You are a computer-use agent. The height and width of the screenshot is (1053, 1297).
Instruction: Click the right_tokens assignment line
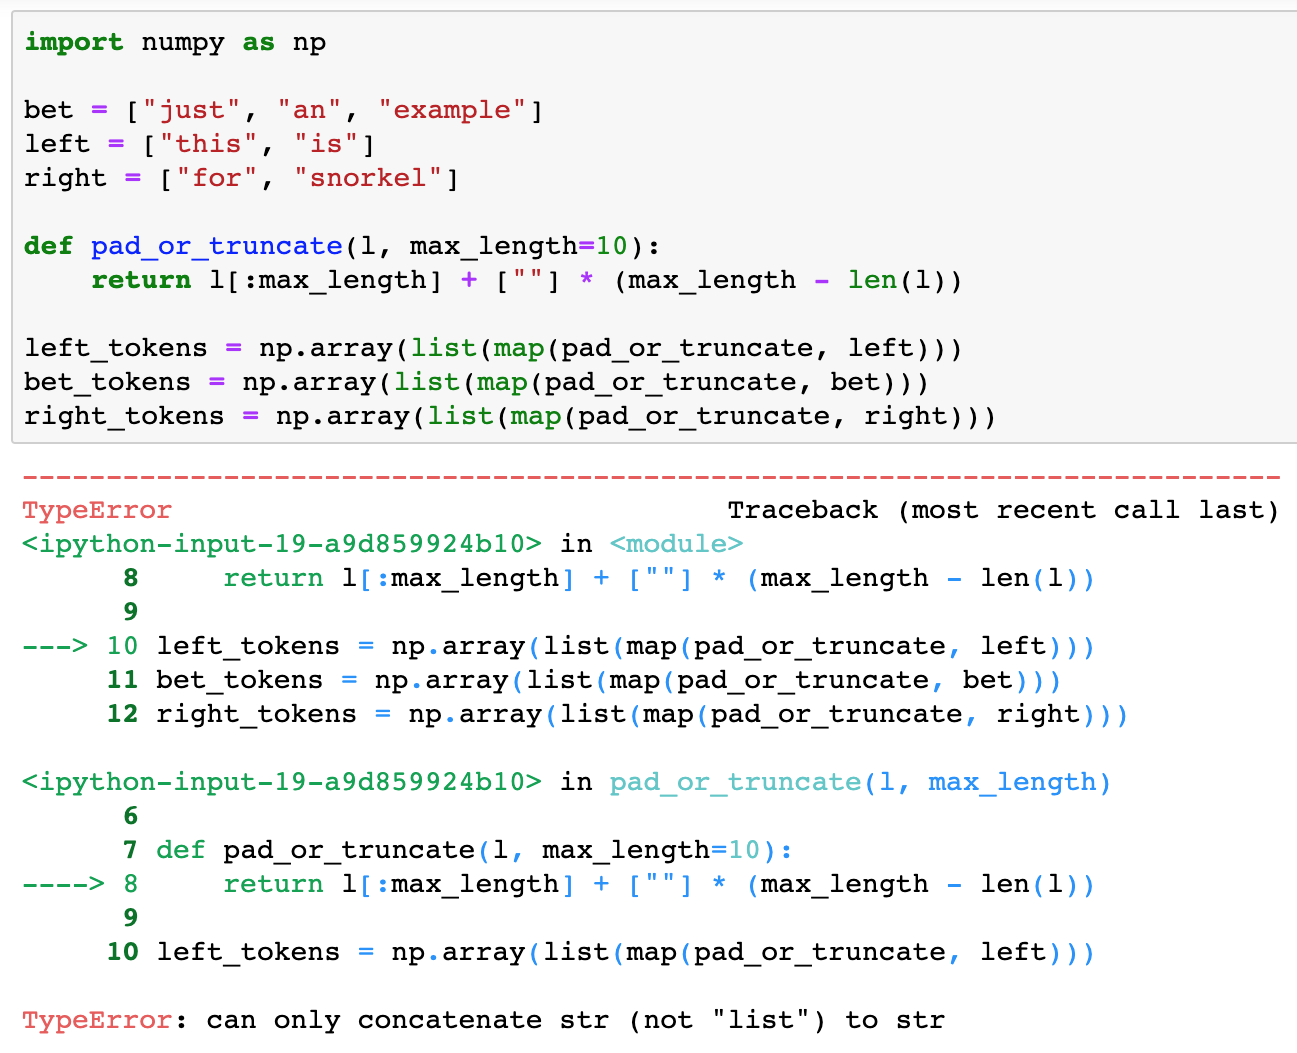[510, 415]
